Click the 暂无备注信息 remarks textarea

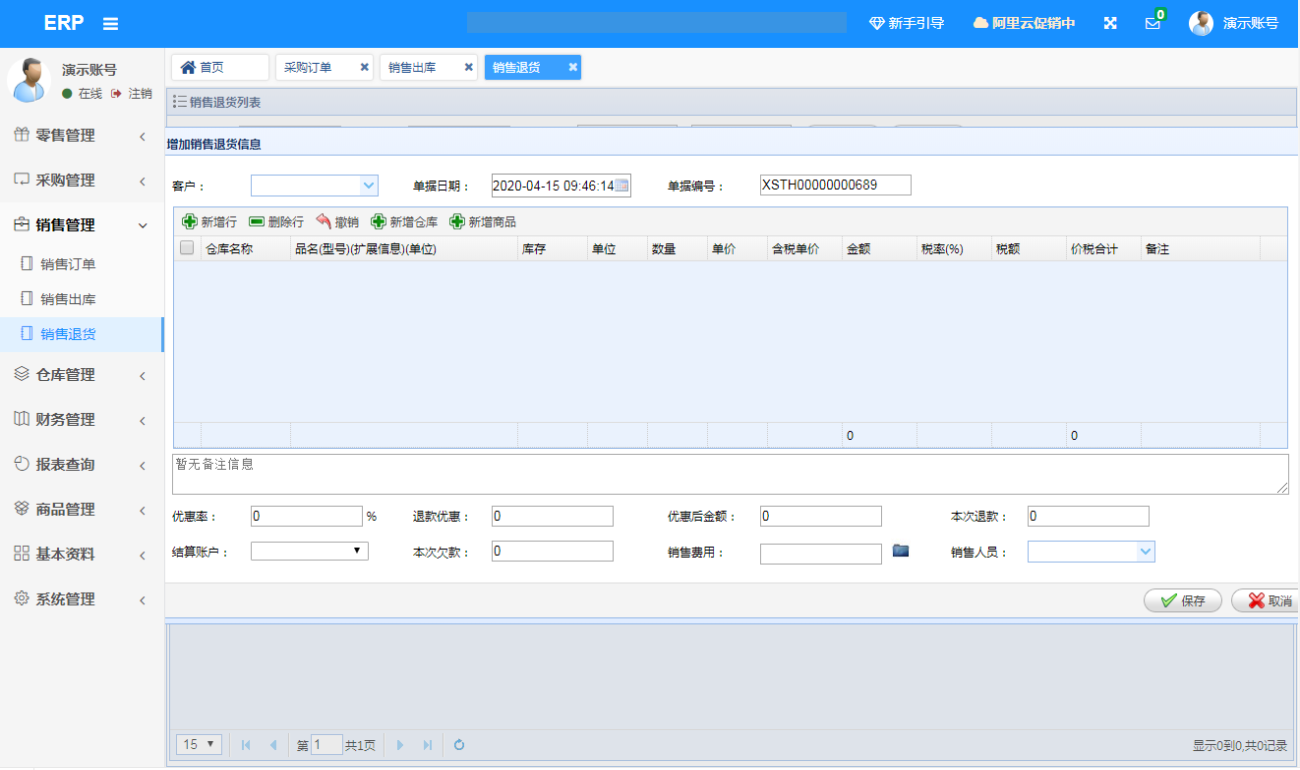pos(730,474)
